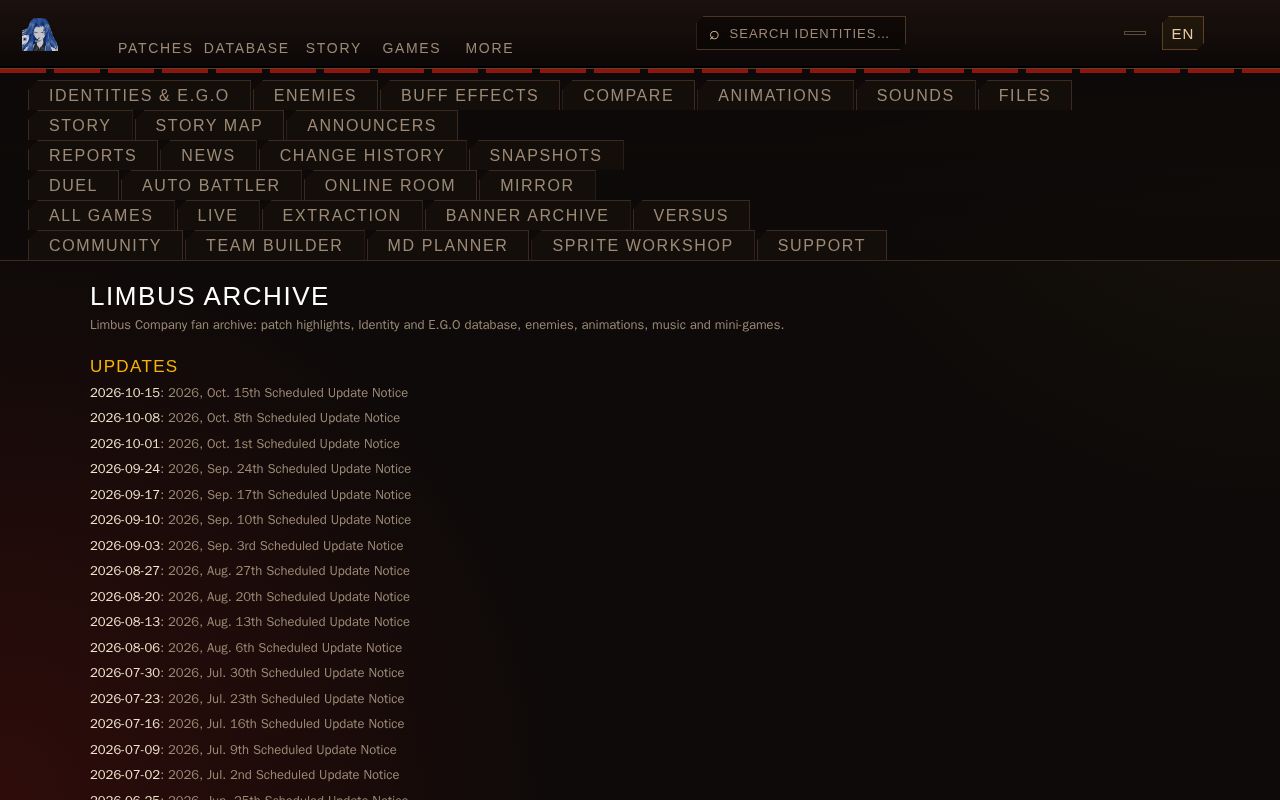
Task: Open the Games top menu
Action: click(411, 48)
